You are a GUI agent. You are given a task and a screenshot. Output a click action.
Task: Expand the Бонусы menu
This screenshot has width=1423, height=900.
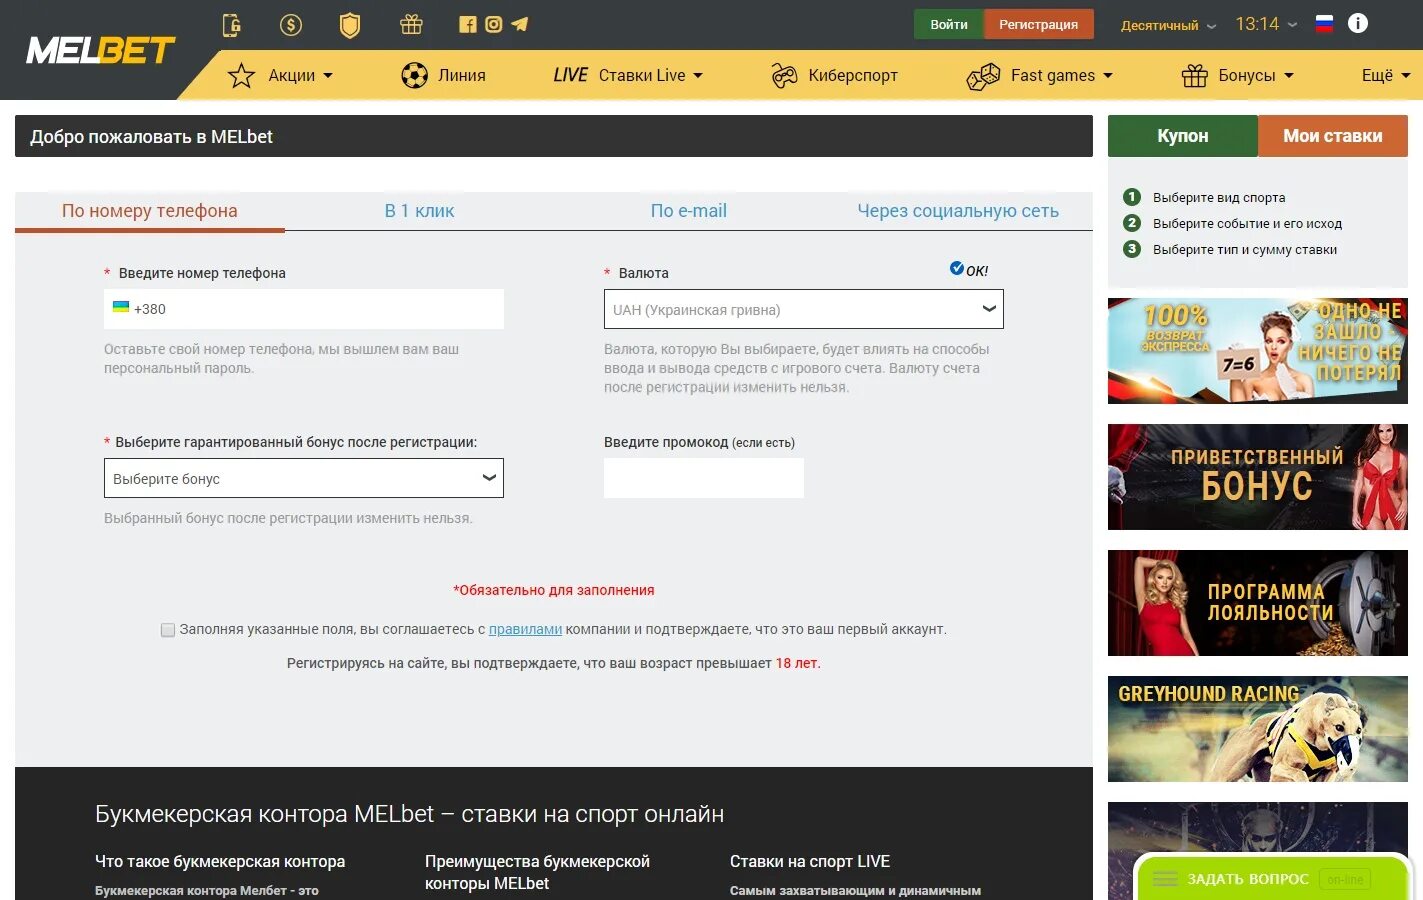tap(1256, 75)
